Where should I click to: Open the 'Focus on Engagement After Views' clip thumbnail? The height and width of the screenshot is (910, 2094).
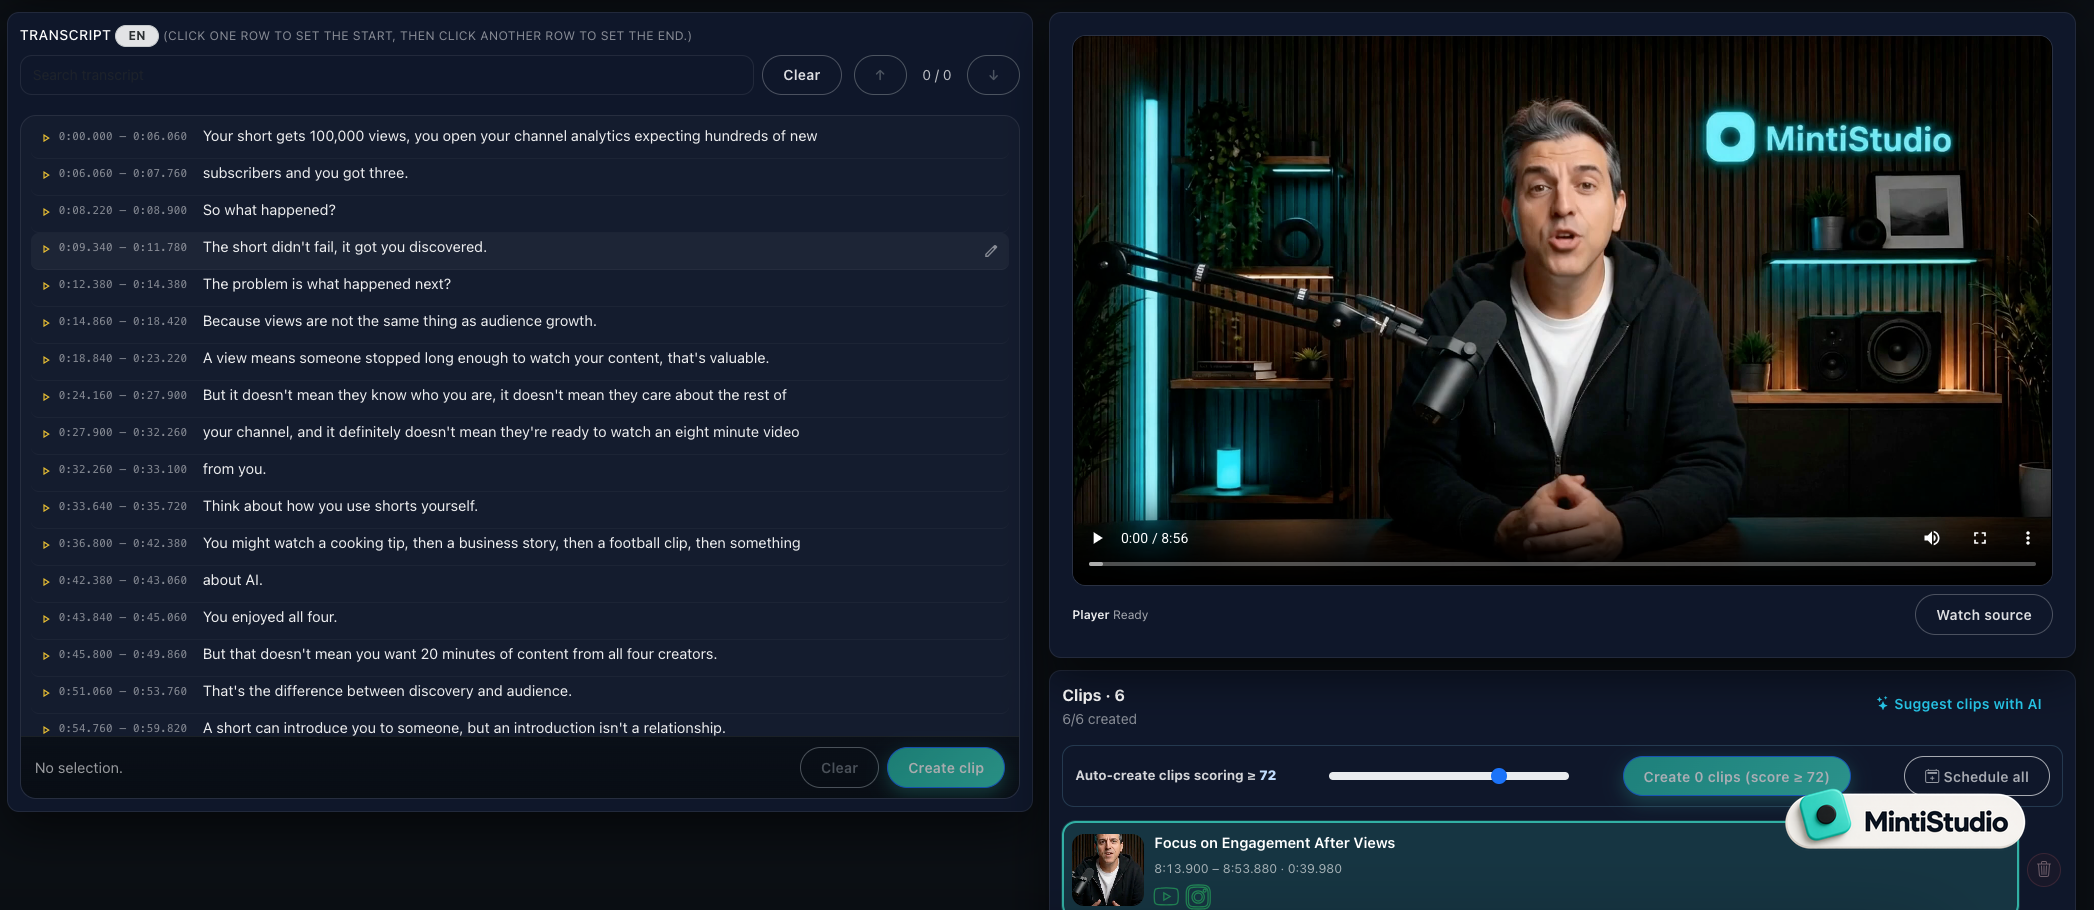(1107, 870)
